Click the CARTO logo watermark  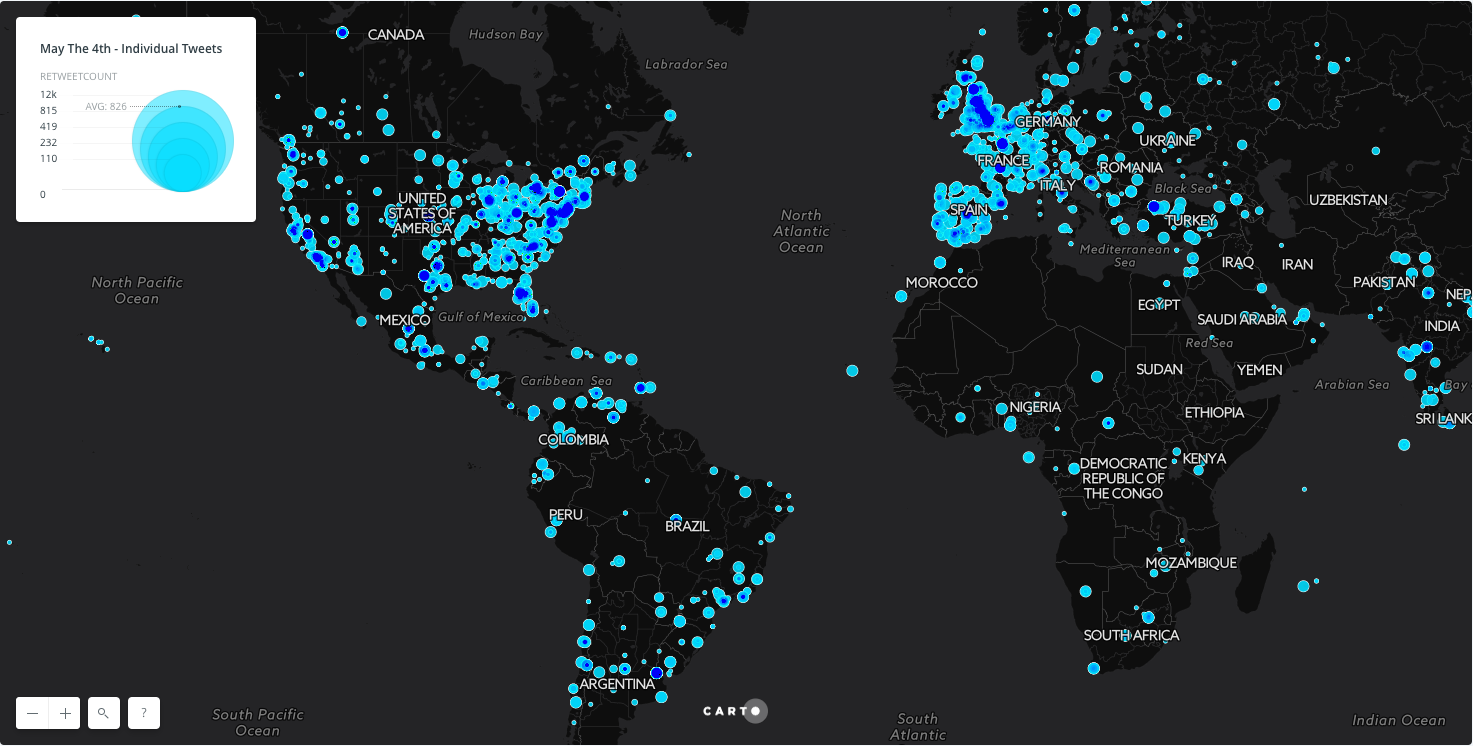click(x=734, y=711)
